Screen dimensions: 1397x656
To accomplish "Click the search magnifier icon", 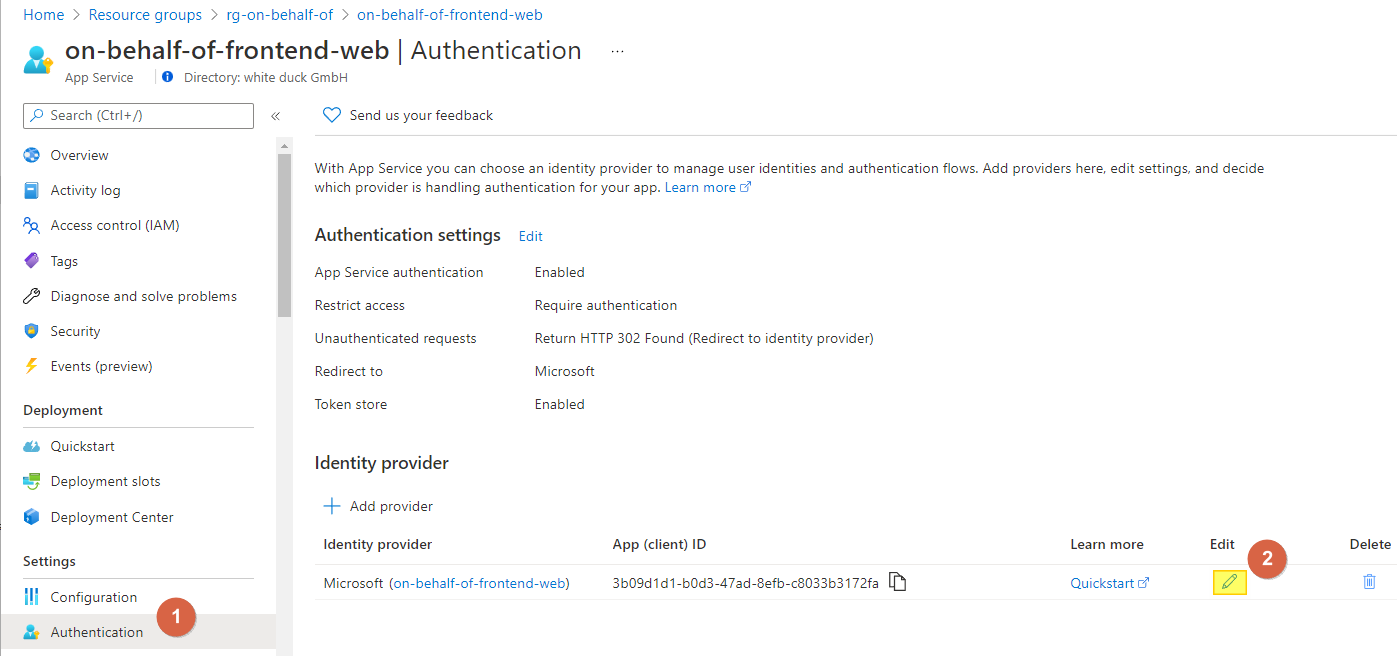I will [x=38, y=116].
